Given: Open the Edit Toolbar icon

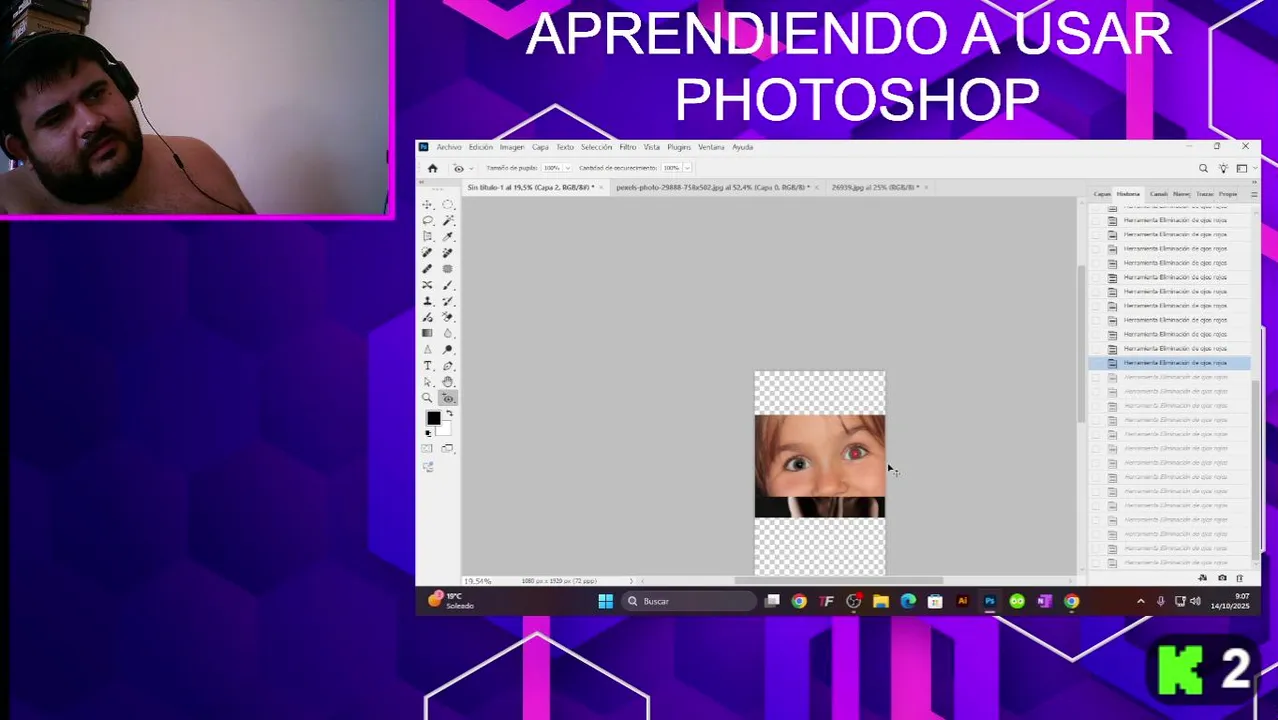Looking at the screenshot, I should [428, 466].
